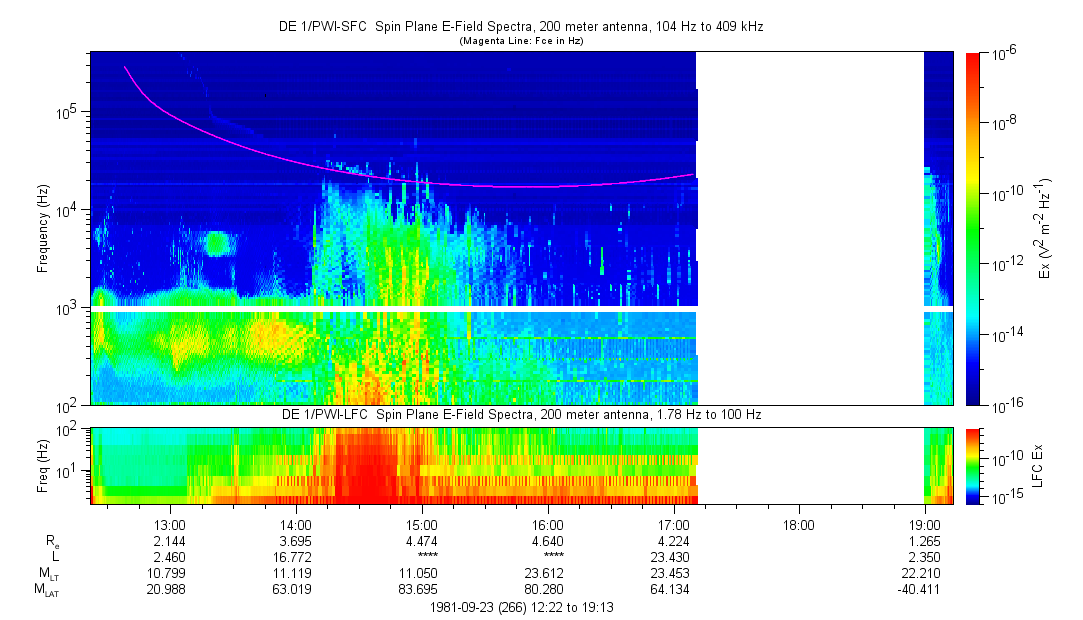
Task: Click the main Ex color bar
Action: click(973, 228)
